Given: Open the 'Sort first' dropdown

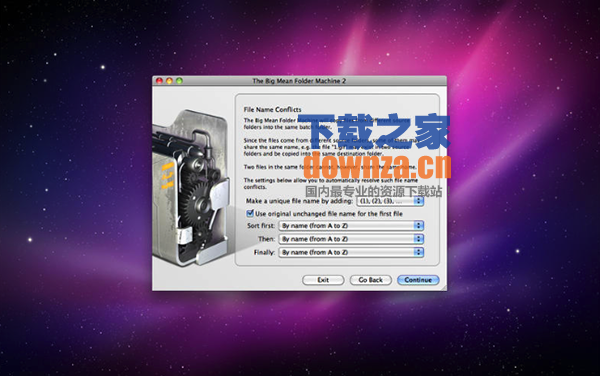Looking at the screenshot, I should [x=351, y=226].
